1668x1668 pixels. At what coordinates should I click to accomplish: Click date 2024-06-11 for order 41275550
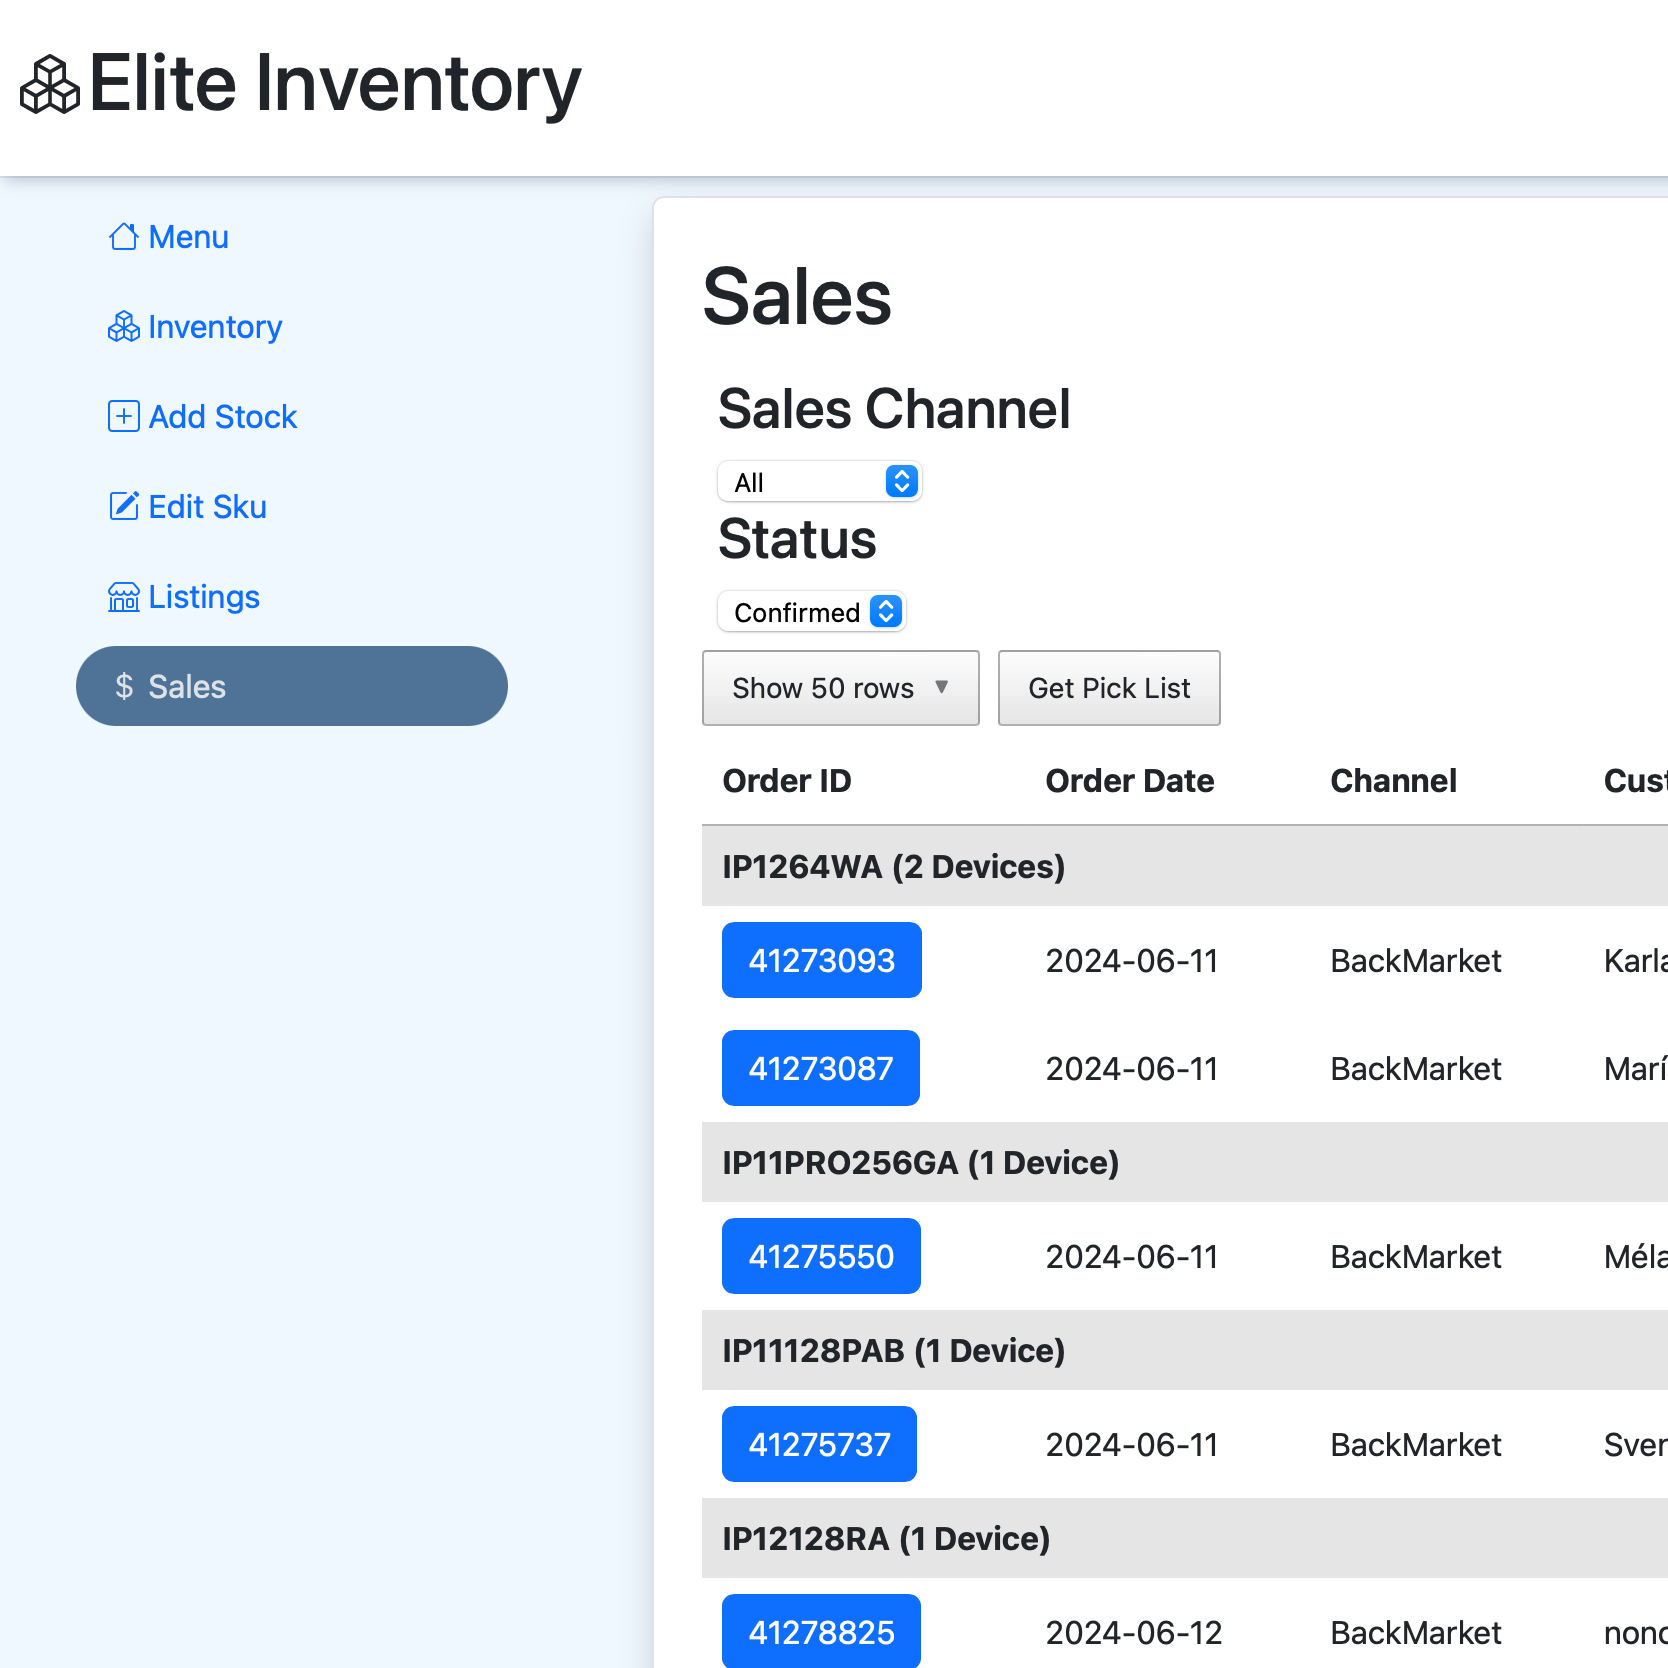point(1132,1257)
